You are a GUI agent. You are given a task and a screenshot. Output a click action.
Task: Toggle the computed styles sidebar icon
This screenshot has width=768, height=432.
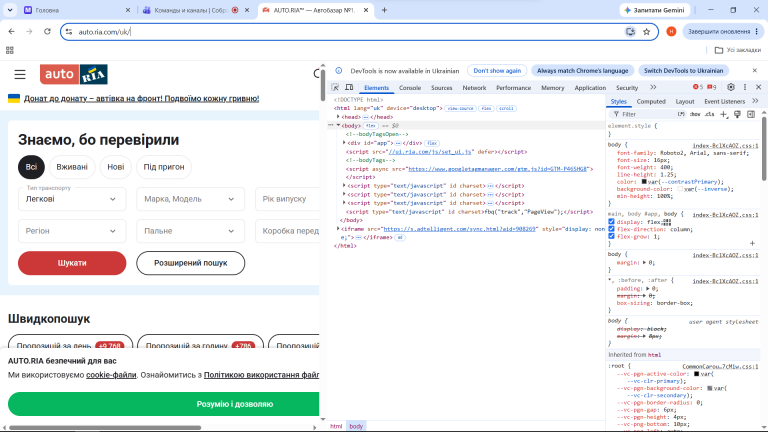pyautogui.click(x=751, y=114)
